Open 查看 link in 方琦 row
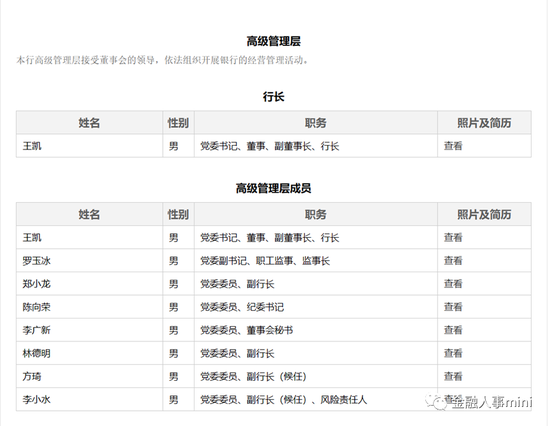 pos(453,376)
